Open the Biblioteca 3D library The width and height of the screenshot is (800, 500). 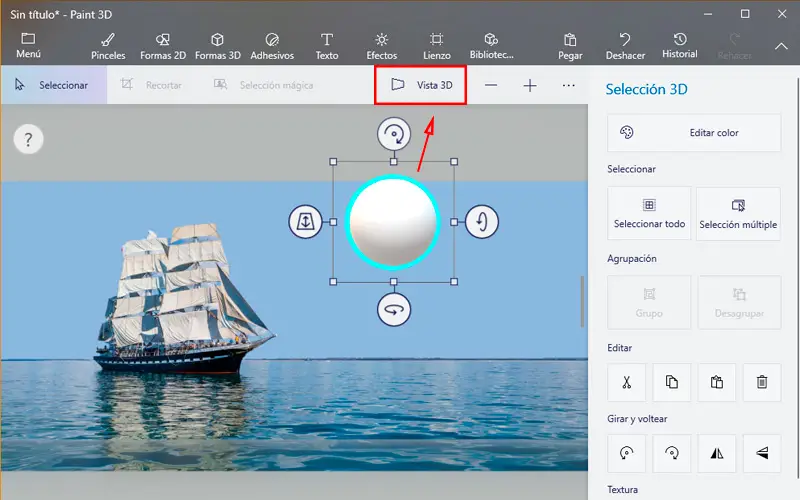(491, 46)
